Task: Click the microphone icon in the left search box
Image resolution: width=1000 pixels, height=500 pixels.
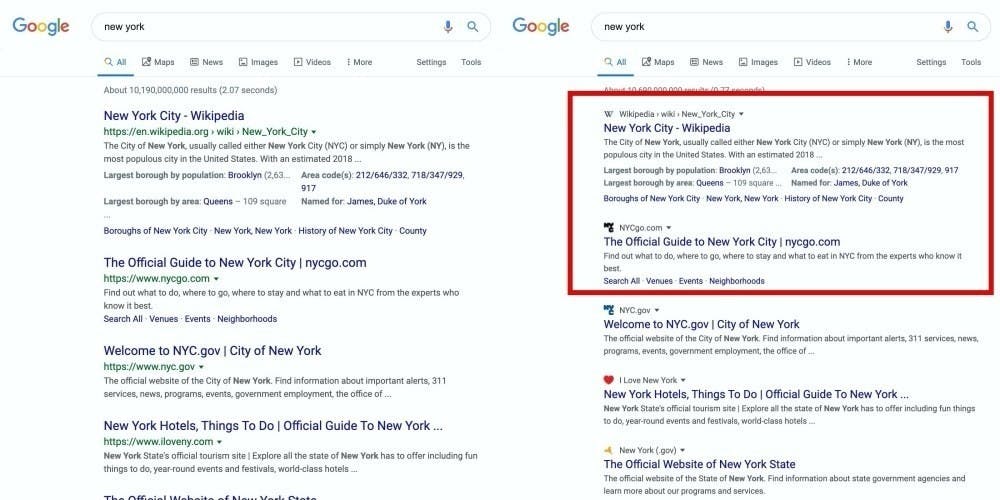Action: click(448, 27)
